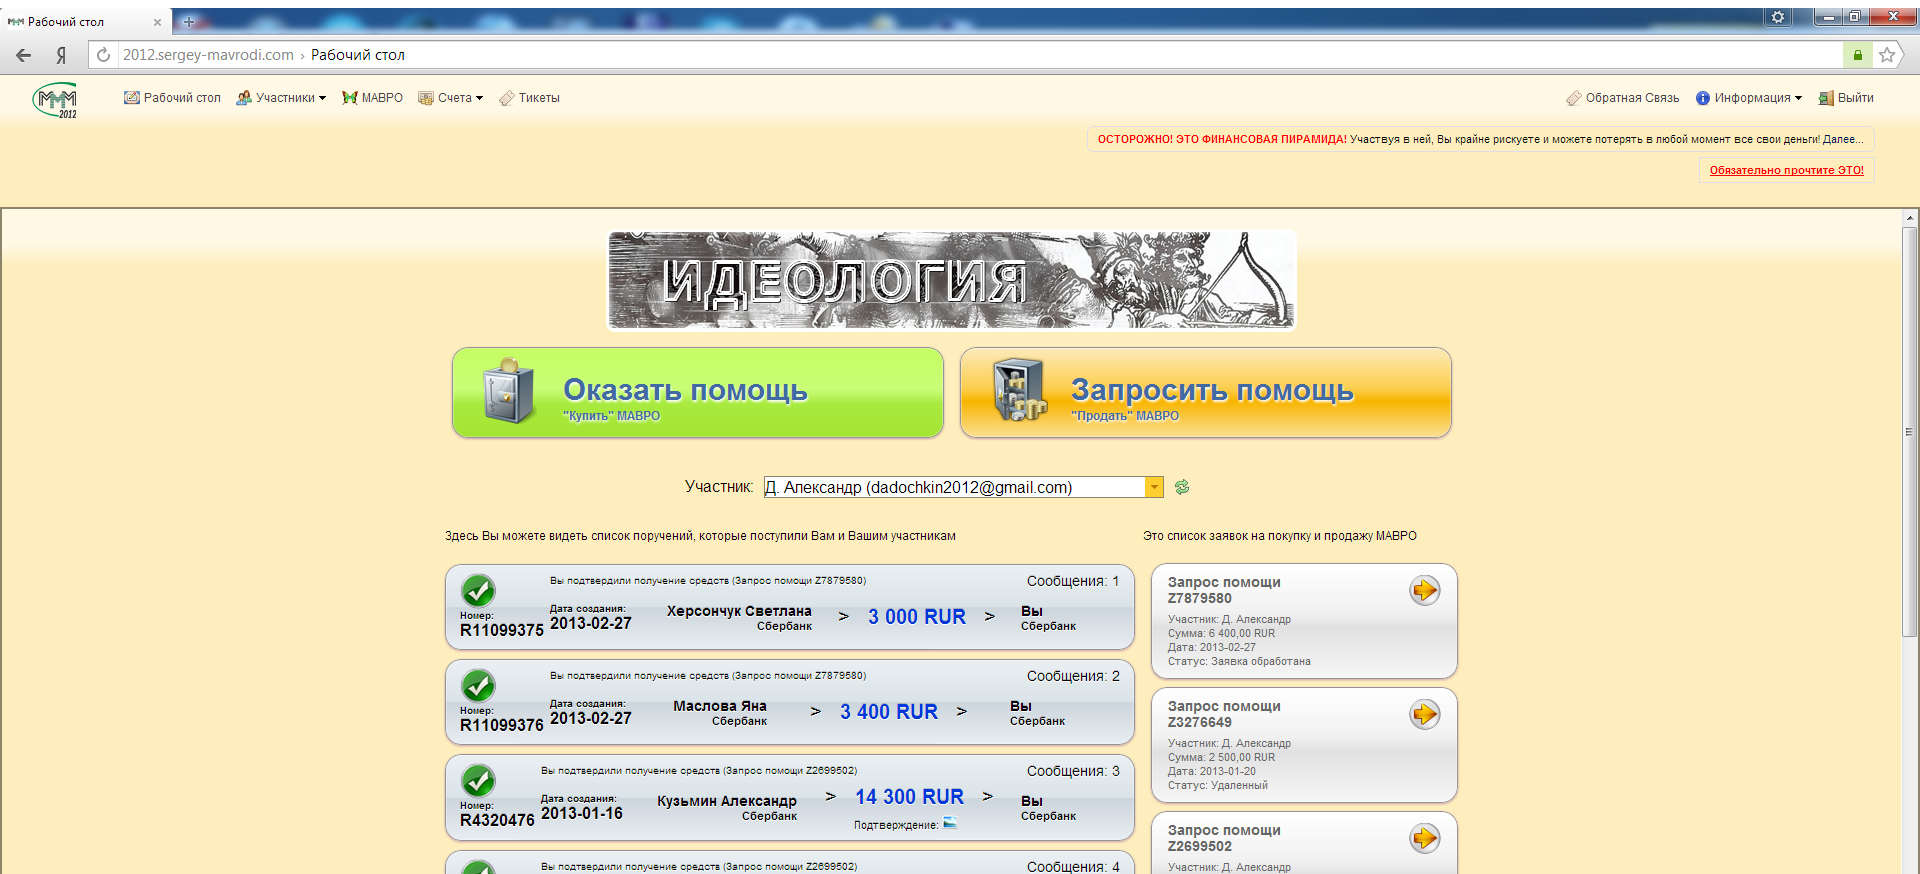
Task: Click the 14 300 RUR amount
Action: [909, 797]
